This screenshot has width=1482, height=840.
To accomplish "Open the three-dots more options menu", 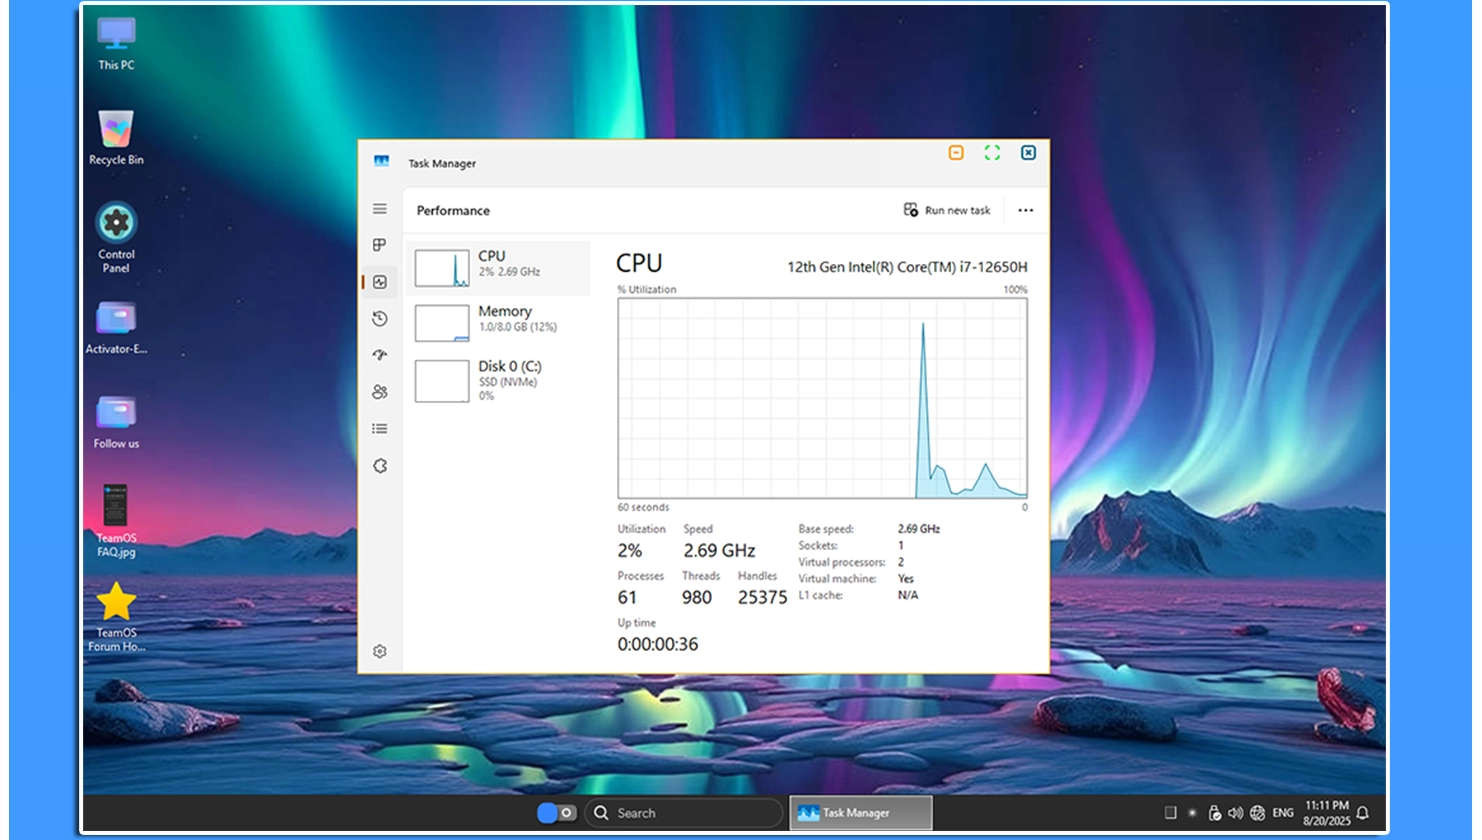I will click(x=1025, y=210).
